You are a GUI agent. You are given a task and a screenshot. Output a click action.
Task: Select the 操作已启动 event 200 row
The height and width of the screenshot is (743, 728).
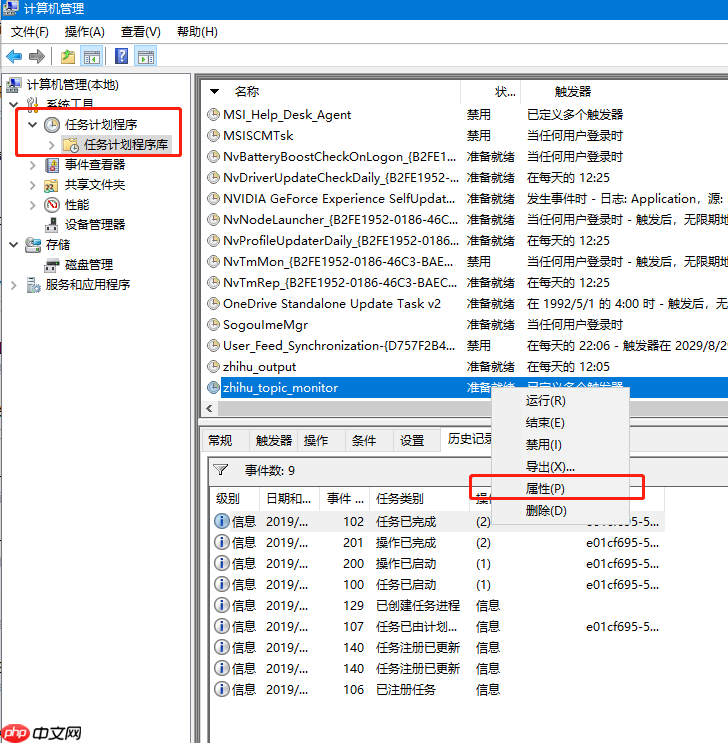click(437, 563)
